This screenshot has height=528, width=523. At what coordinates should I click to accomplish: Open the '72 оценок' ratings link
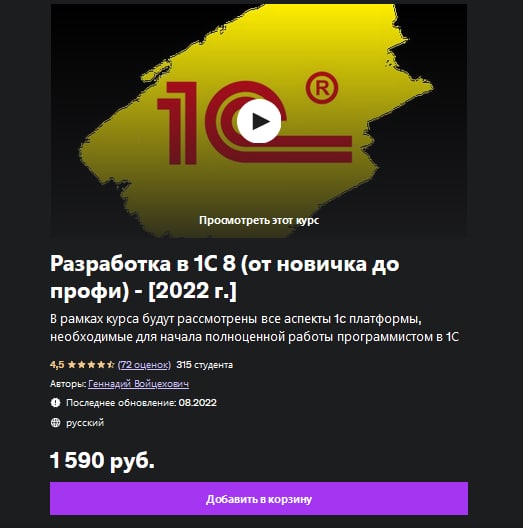[x=144, y=365]
